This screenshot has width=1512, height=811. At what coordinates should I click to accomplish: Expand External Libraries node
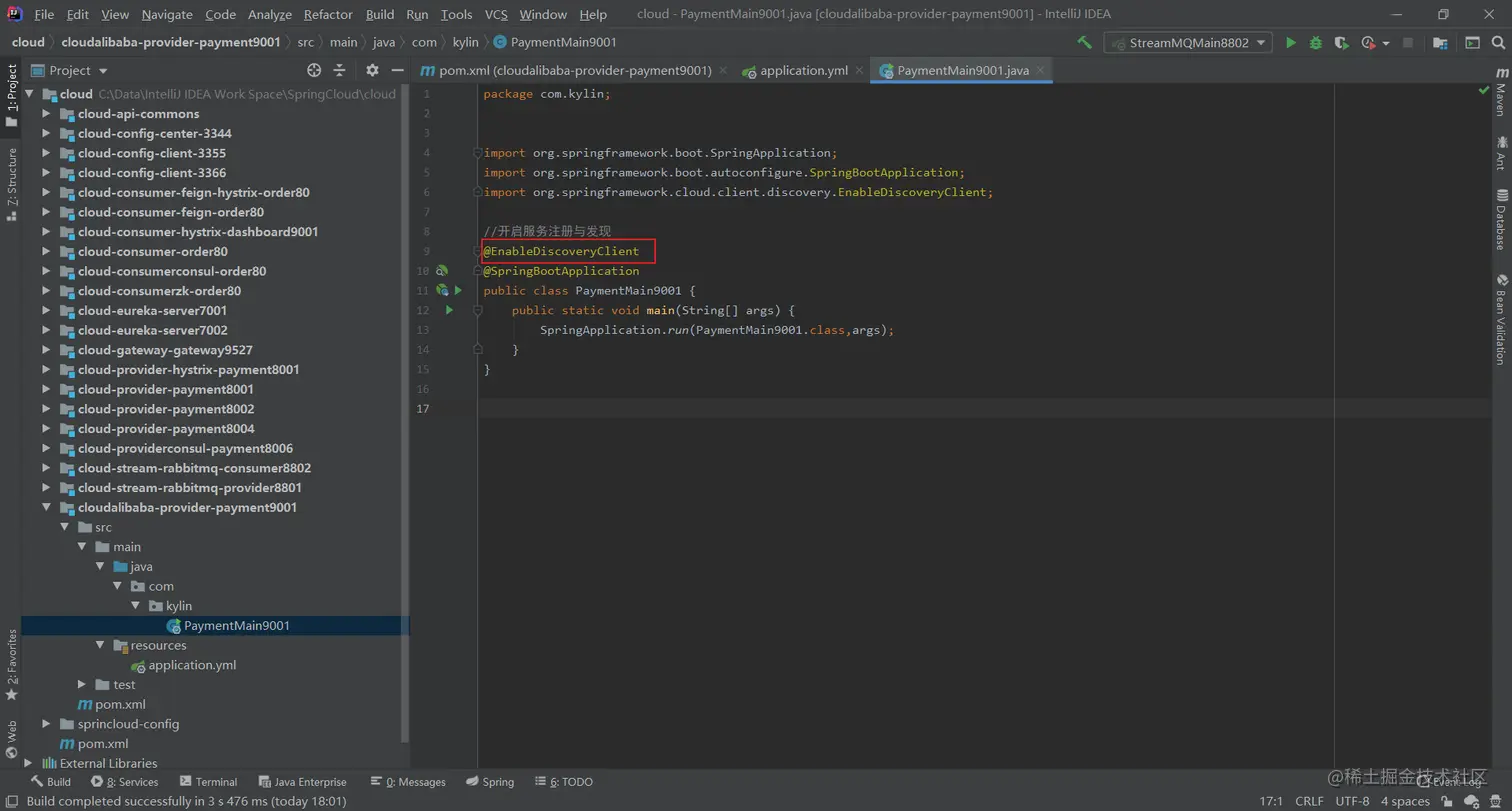point(28,763)
